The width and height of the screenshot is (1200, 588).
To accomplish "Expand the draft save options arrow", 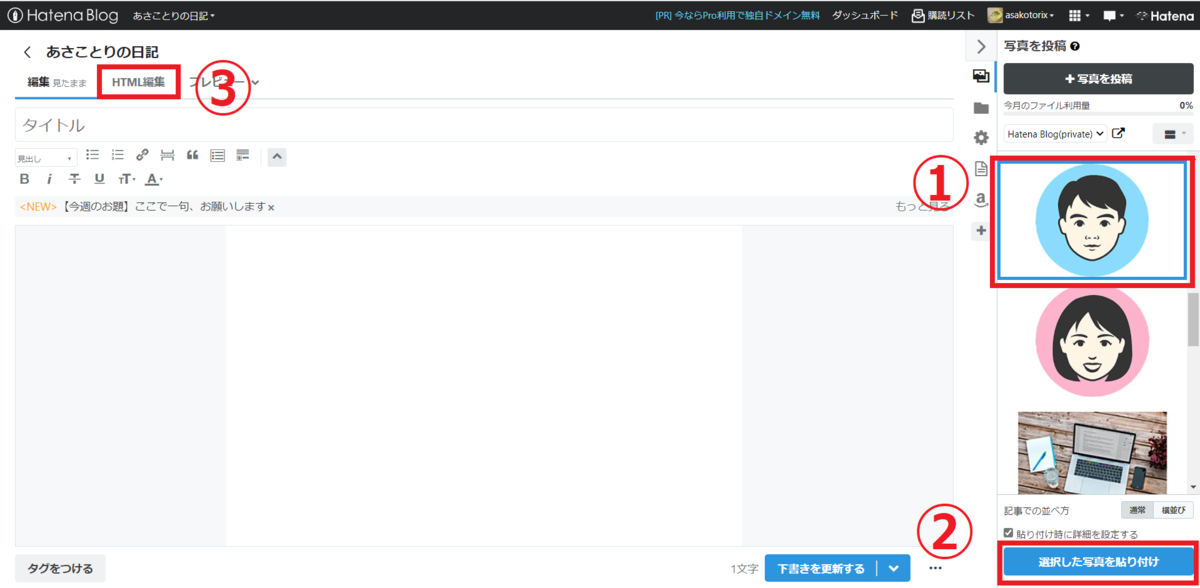I will point(893,569).
